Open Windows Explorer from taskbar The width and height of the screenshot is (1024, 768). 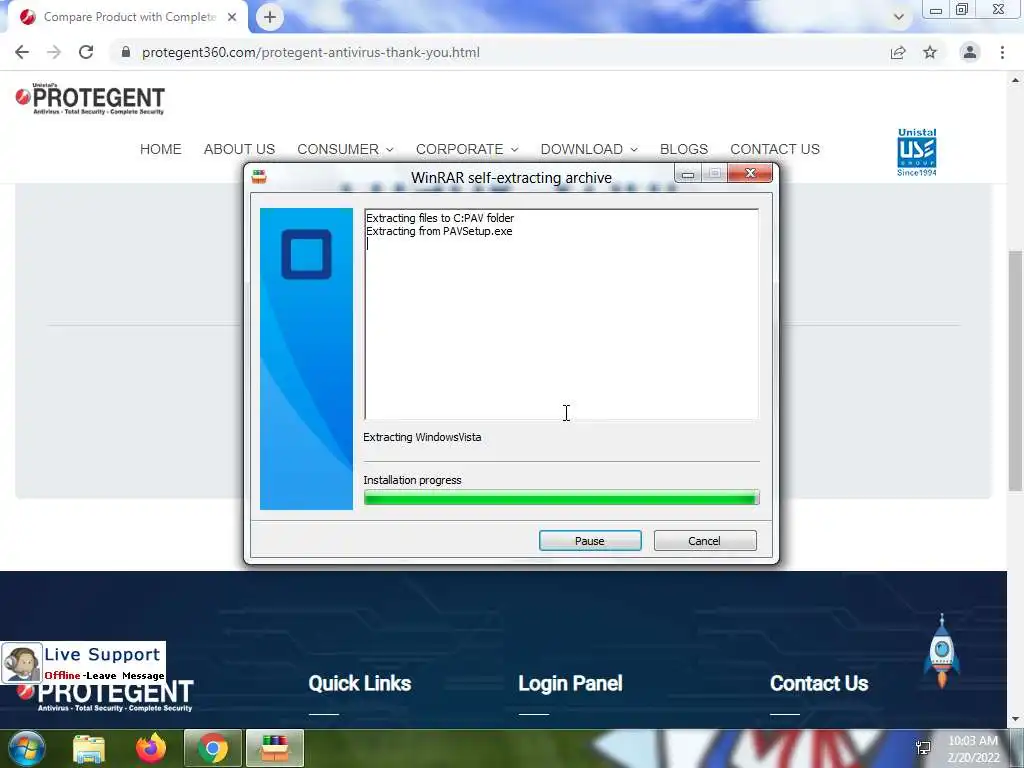click(x=89, y=748)
